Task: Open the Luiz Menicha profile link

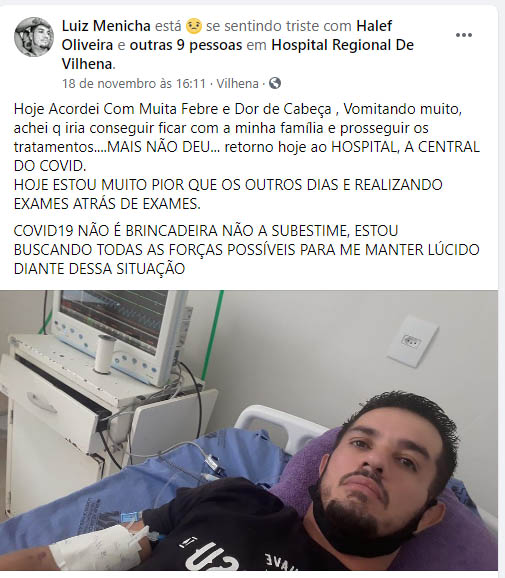Action: pos(106,26)
